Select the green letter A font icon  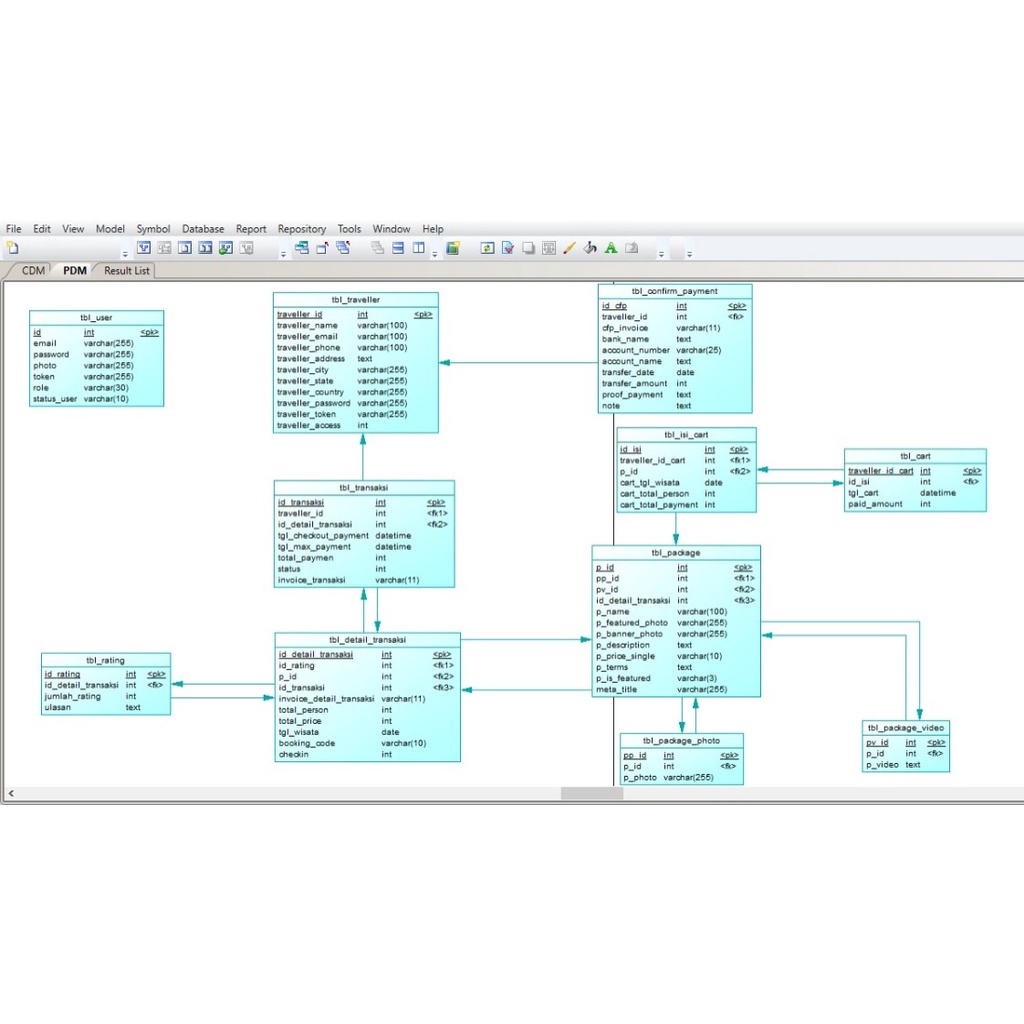click(x=610, y=247)
